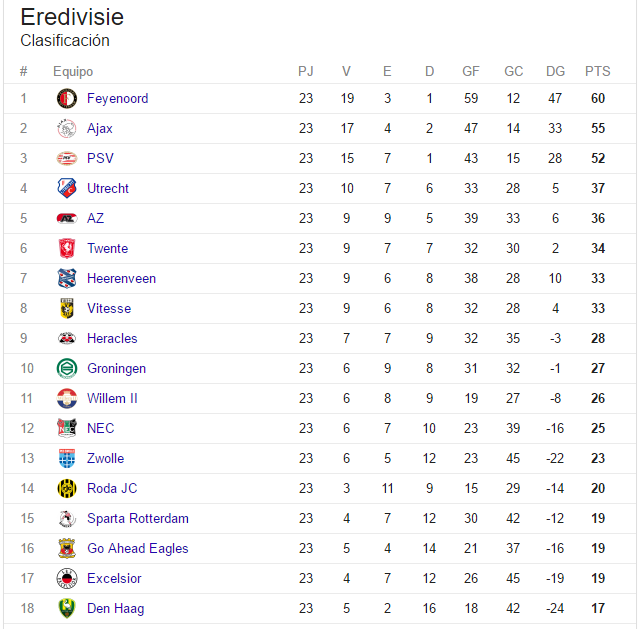Open the Go Ahead Eagles link
Screen dimensions: 642x629
click(x=138, y=548)
